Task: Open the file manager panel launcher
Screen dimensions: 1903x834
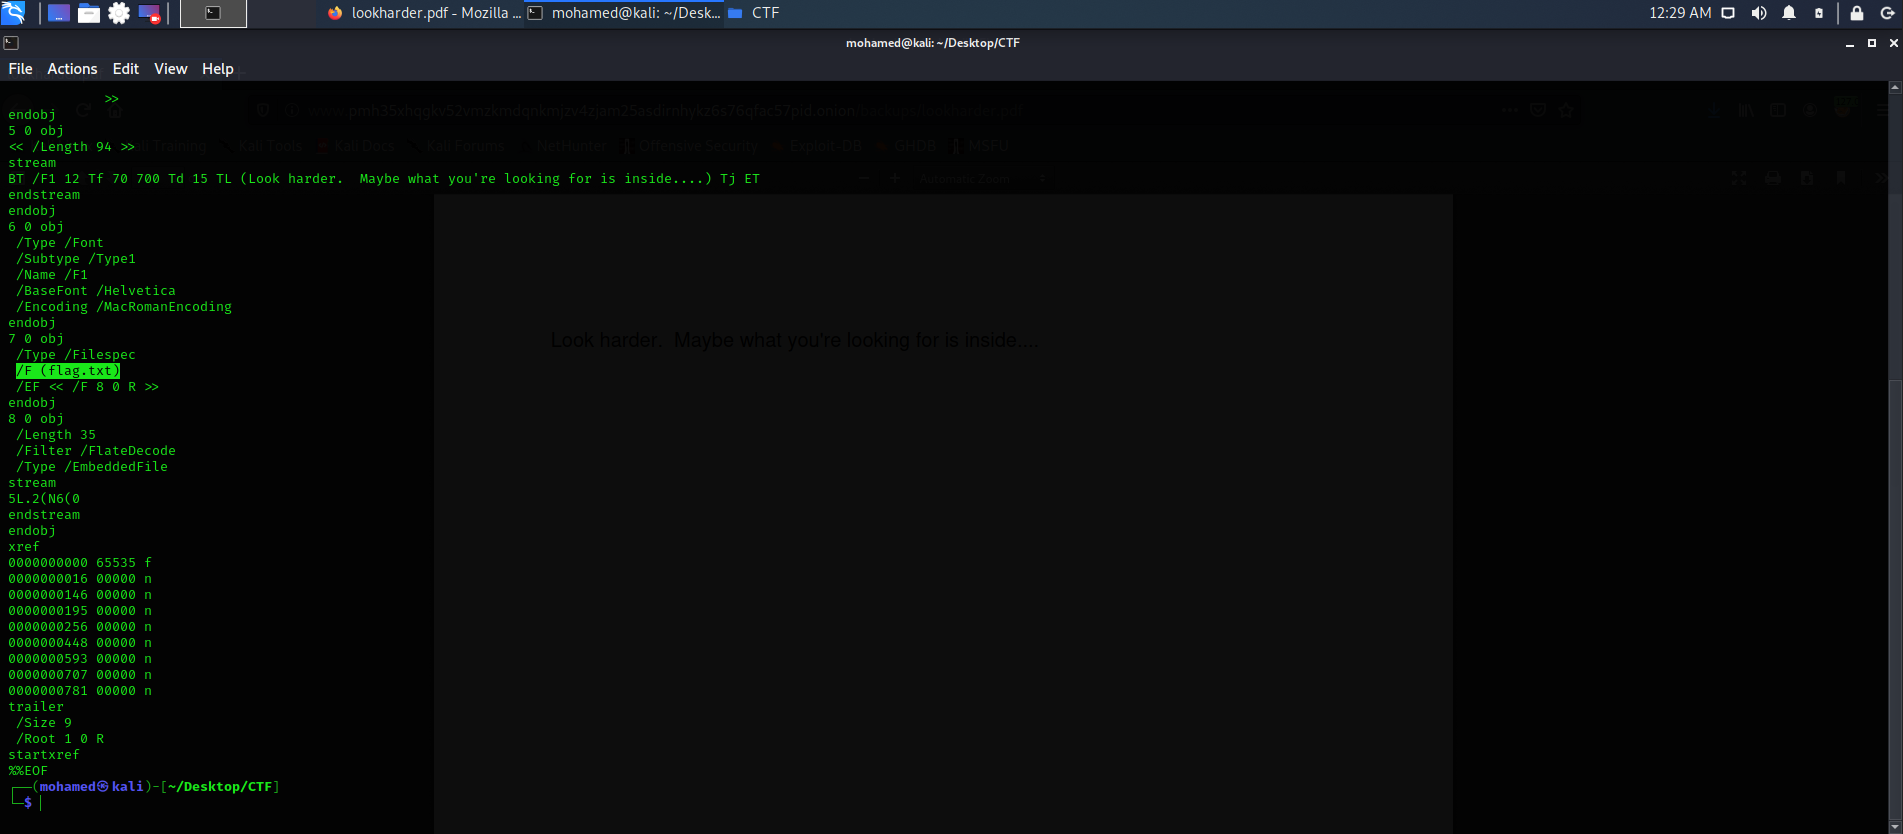Action: 89,13
